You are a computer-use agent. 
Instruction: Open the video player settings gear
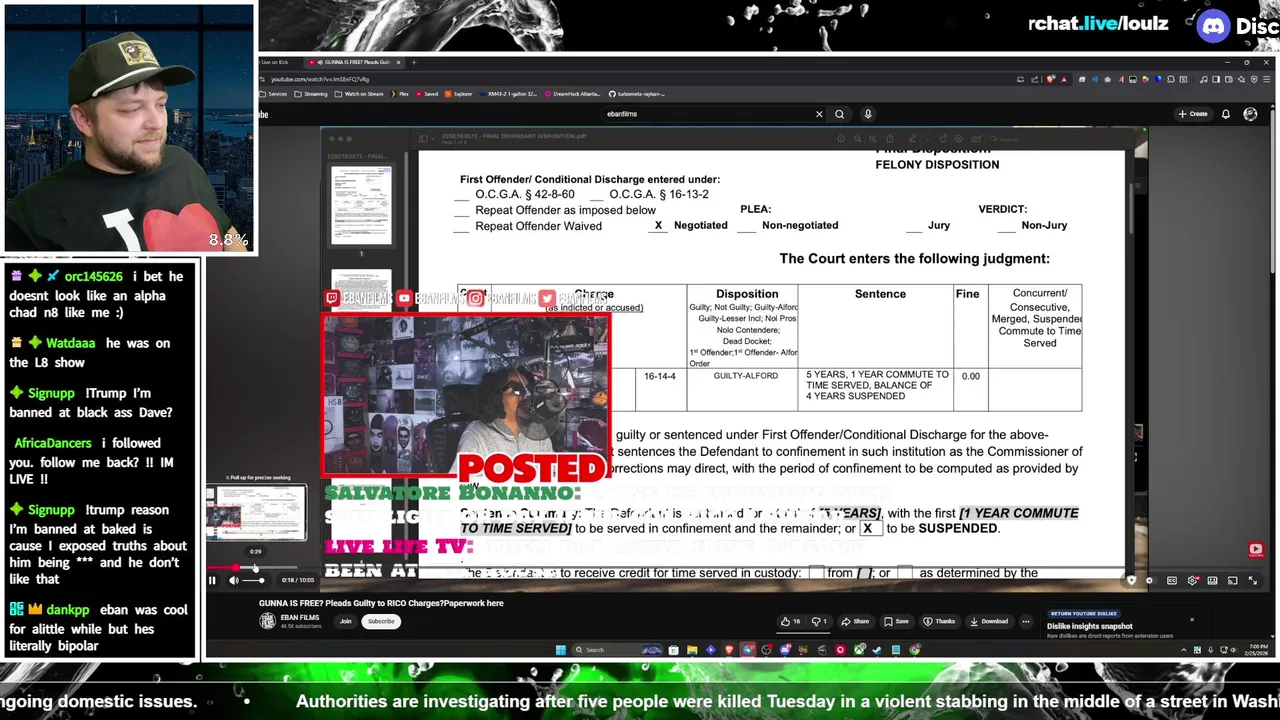[x=1193, y=580]
